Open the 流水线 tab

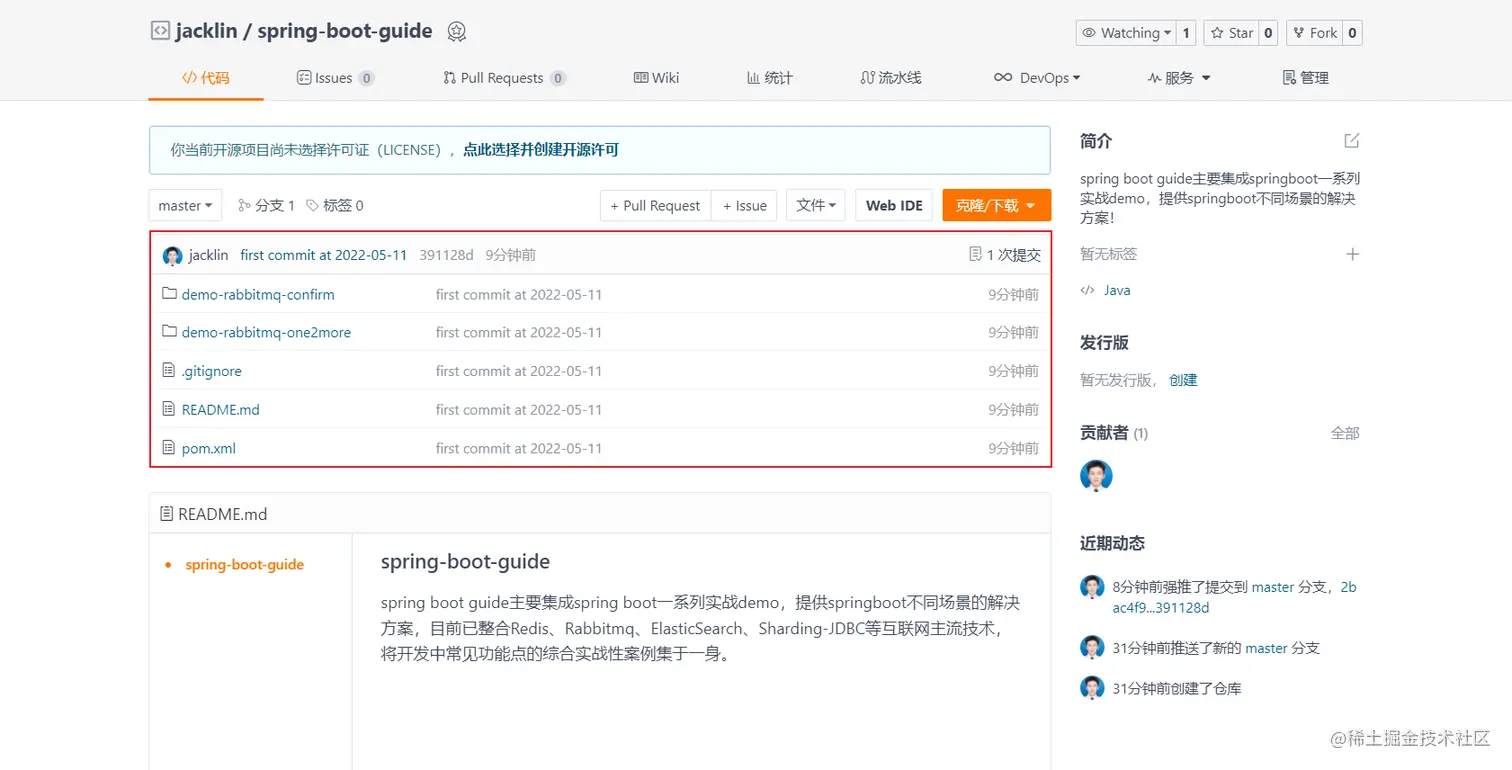[x=891, y=78]
